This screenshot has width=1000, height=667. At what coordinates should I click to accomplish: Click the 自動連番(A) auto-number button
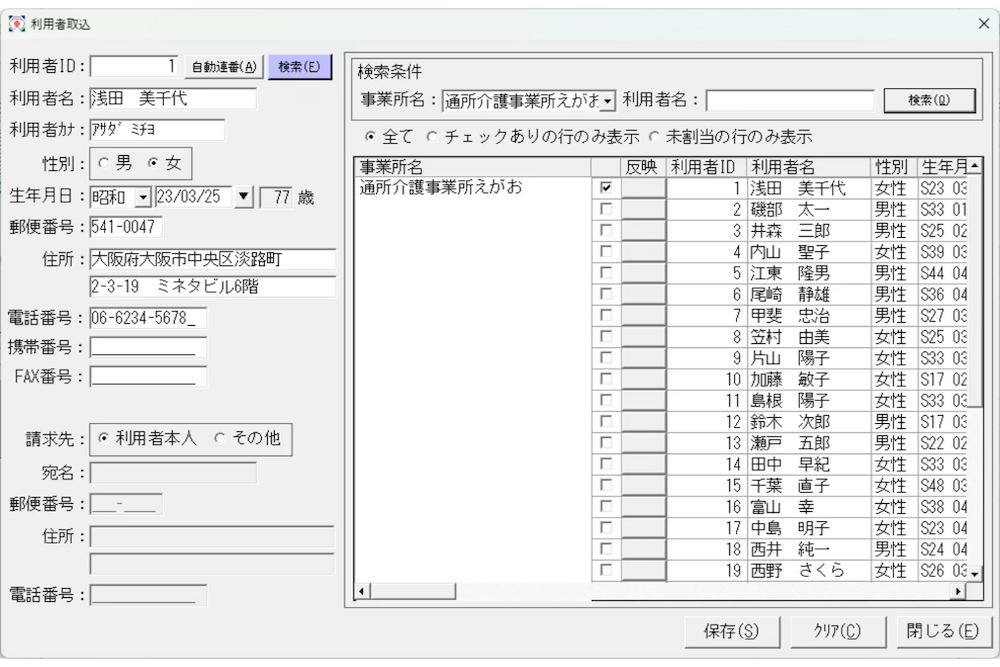click(x=224, y=67)
